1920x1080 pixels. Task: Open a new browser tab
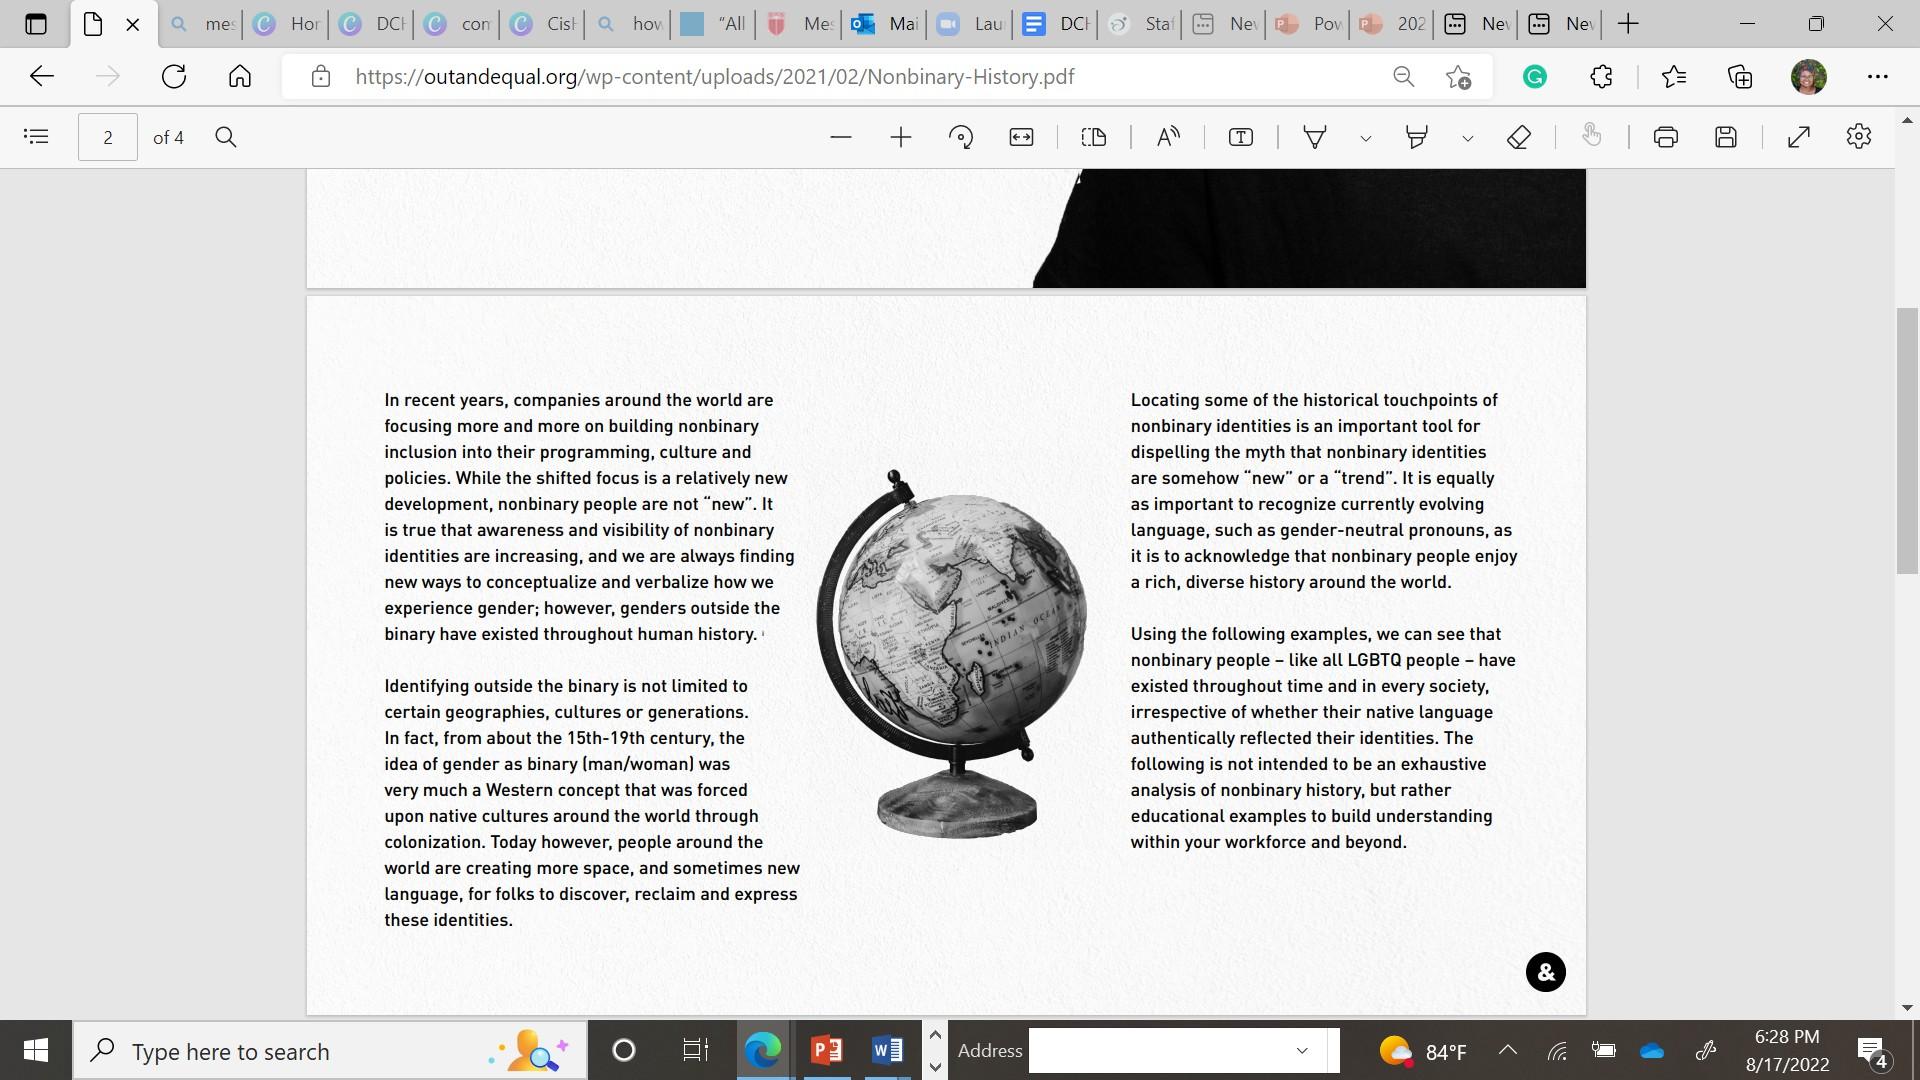(x=1628, y=24)
